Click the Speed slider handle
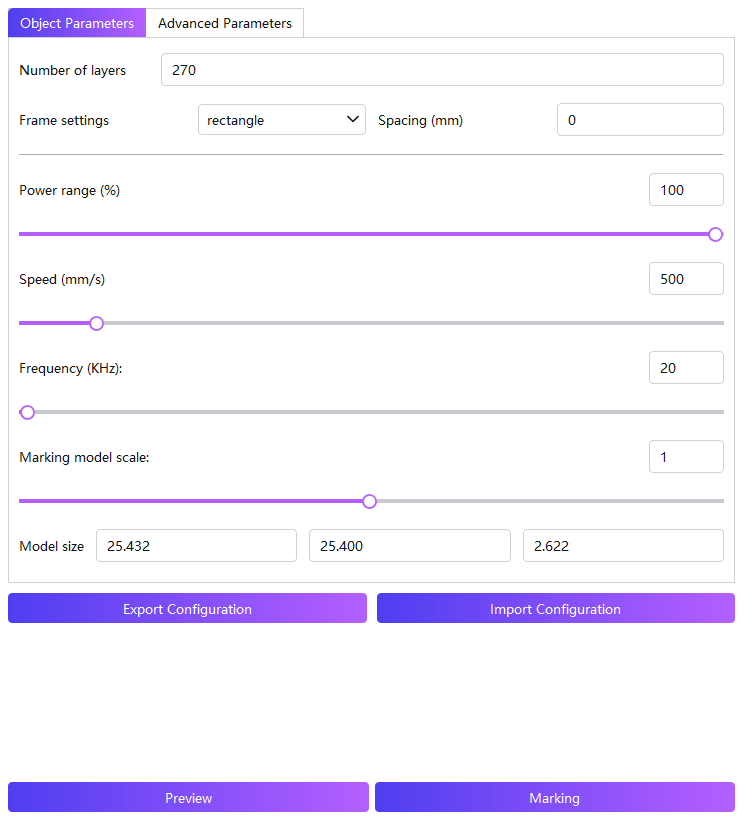 96,323
